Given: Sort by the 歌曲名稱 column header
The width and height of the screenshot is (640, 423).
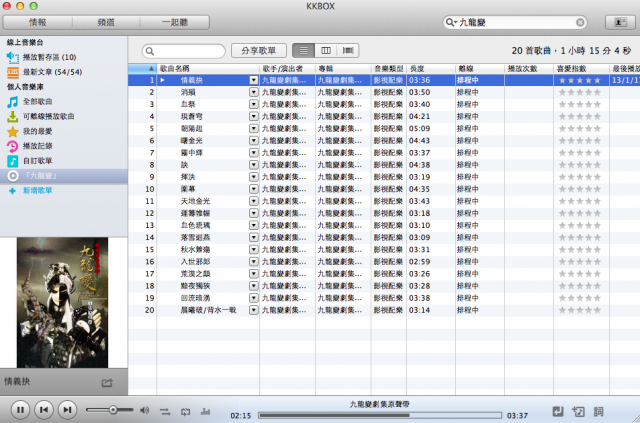Looking at the screenshot, I should [x=208, y=69].
